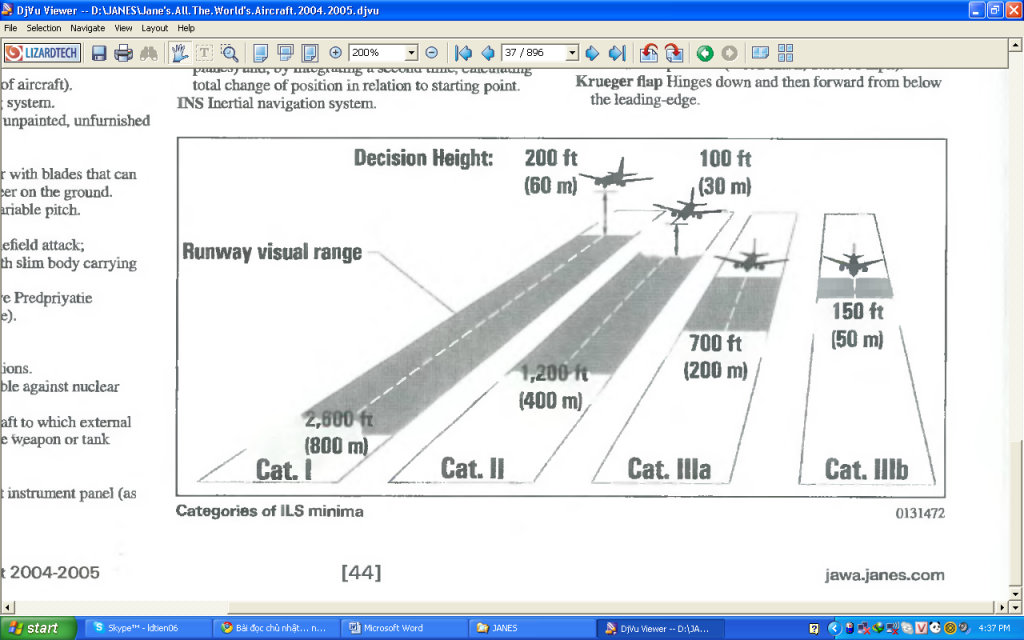Click the zoom in plus button
The image size is (1024, 640).
[335, 53]
